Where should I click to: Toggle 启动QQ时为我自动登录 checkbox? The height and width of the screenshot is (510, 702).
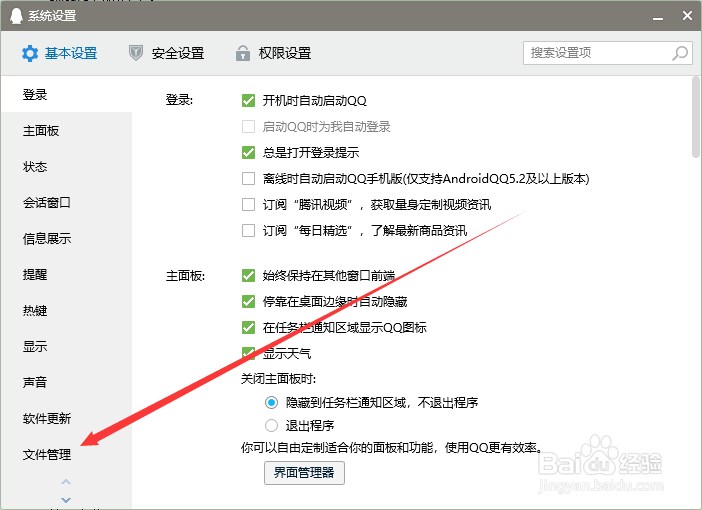[x=248, y=126]
